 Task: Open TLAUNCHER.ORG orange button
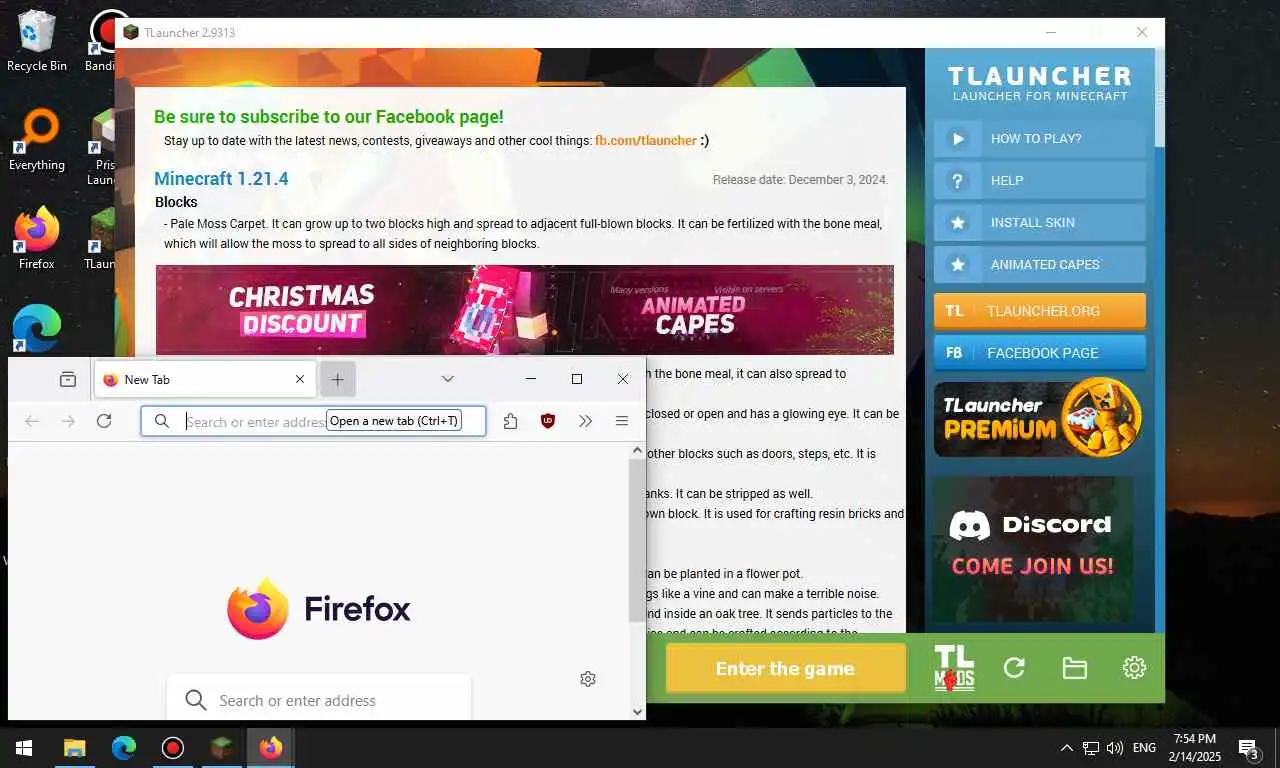tap(1040, 311)
